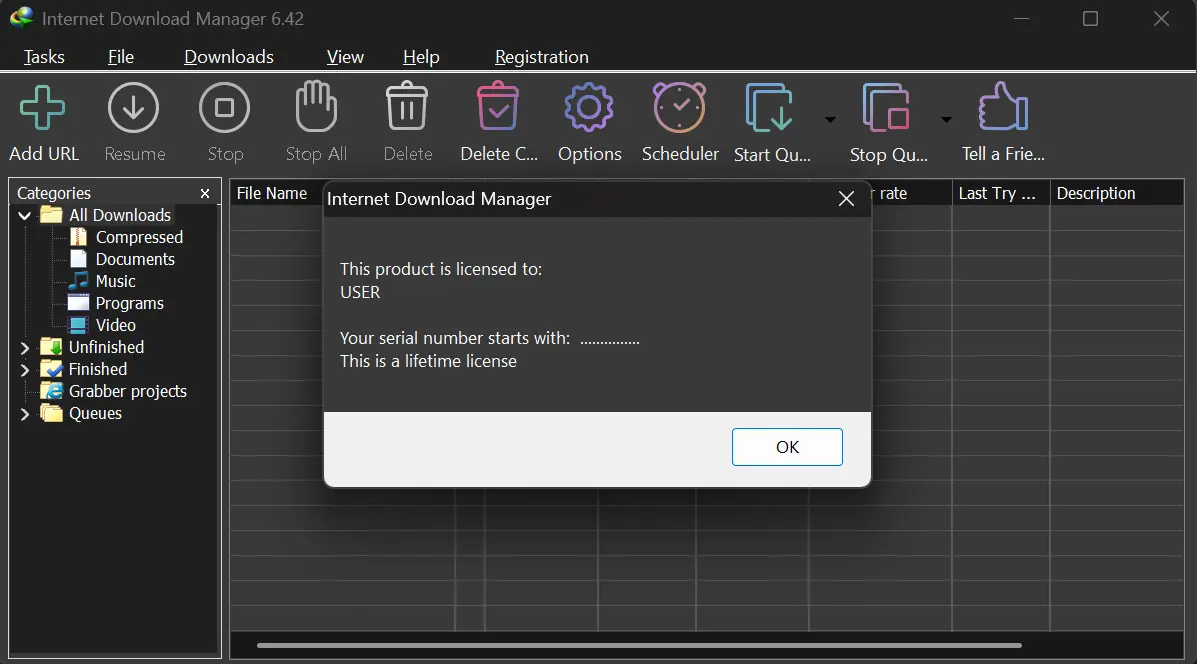Open the Stop Queue dropdown arrow

point(946,120)
